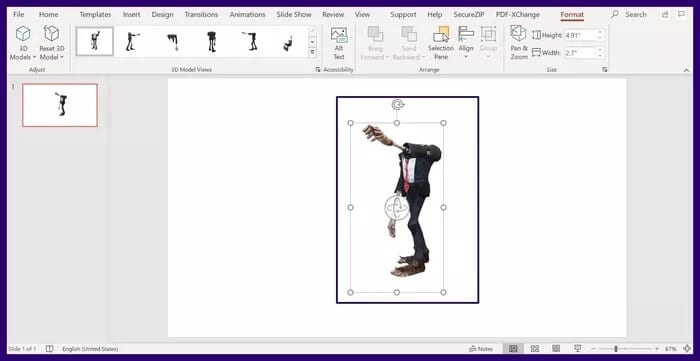
Task: Increase the Width with the up stepper
Action: click(x=600, y=50)
